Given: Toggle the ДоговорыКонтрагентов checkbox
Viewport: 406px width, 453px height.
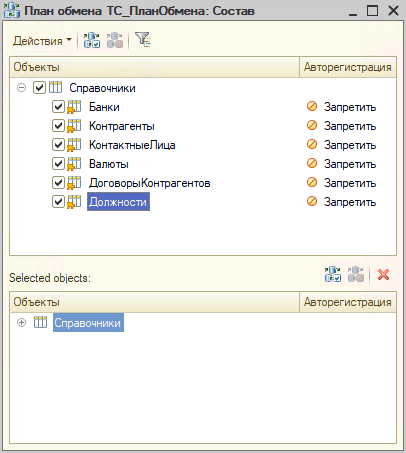Looking at the screenshot, I should (58, 183).
